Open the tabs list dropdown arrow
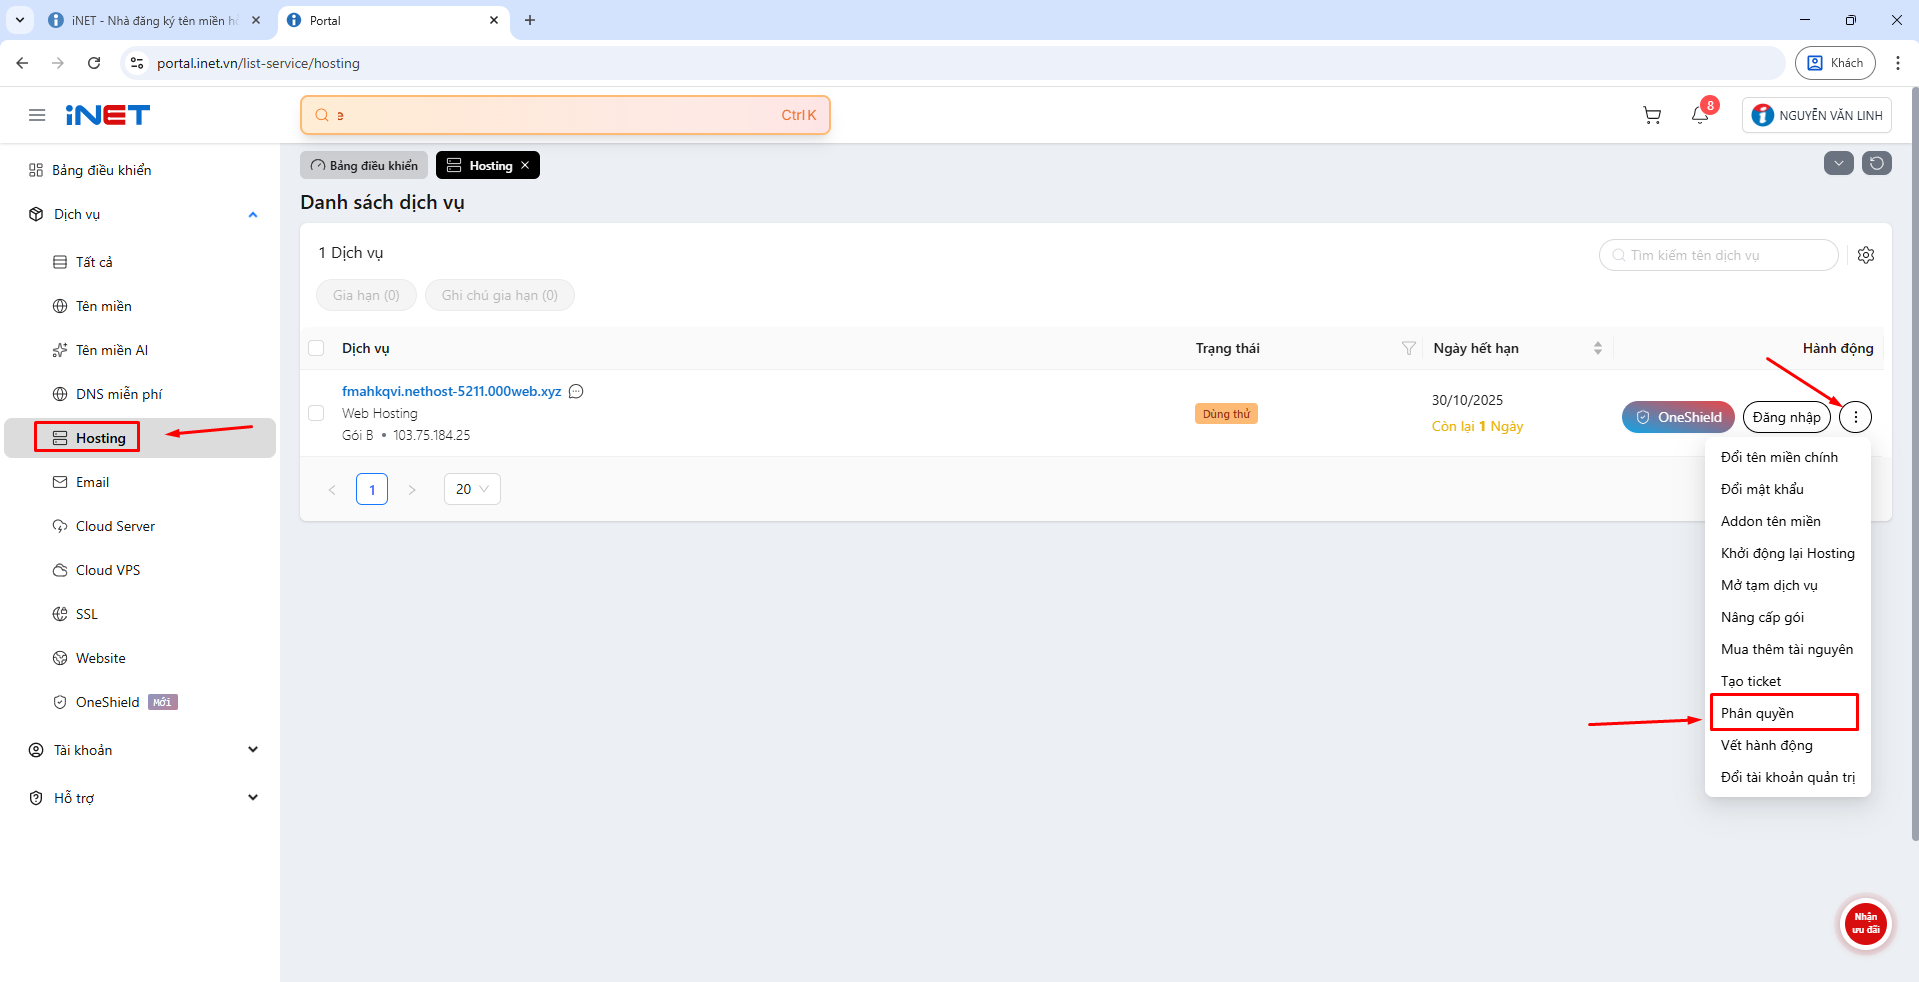1919x982 pixels. coord(1839,163)
